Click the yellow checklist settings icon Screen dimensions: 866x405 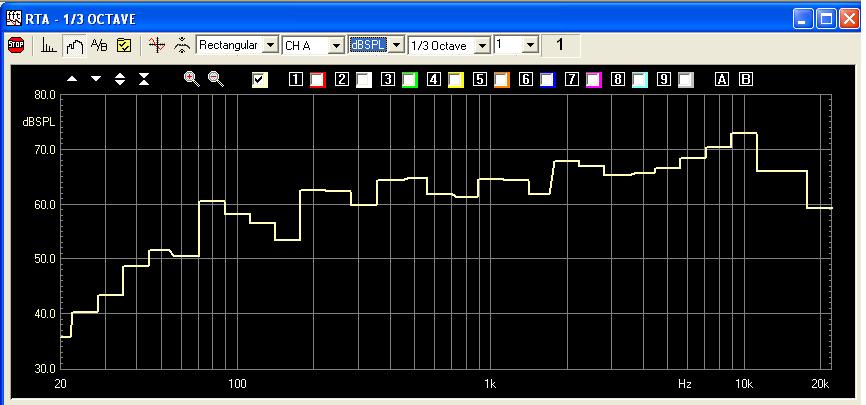click(x=124, y=45)
